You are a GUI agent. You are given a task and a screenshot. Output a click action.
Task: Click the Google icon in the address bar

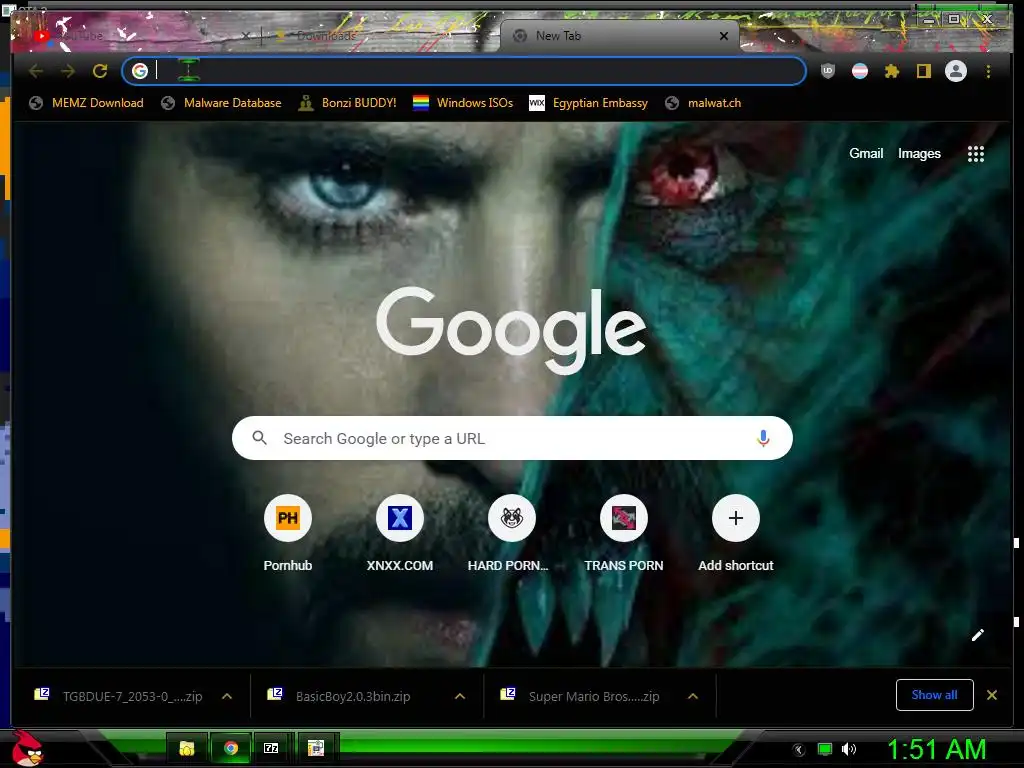click(140, 71)
